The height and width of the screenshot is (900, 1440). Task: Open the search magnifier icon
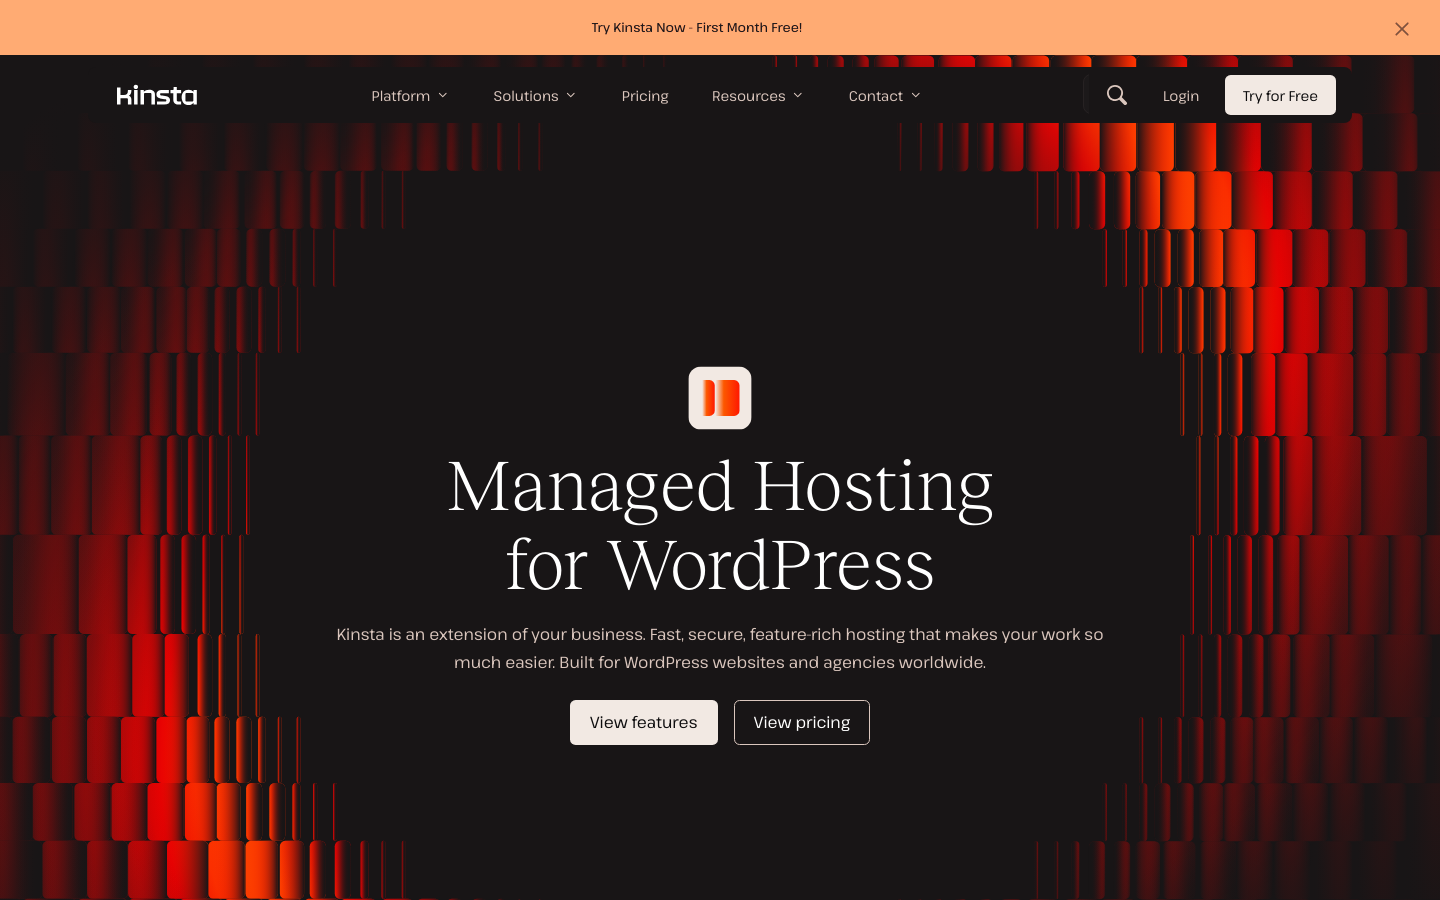(1117, 95)
